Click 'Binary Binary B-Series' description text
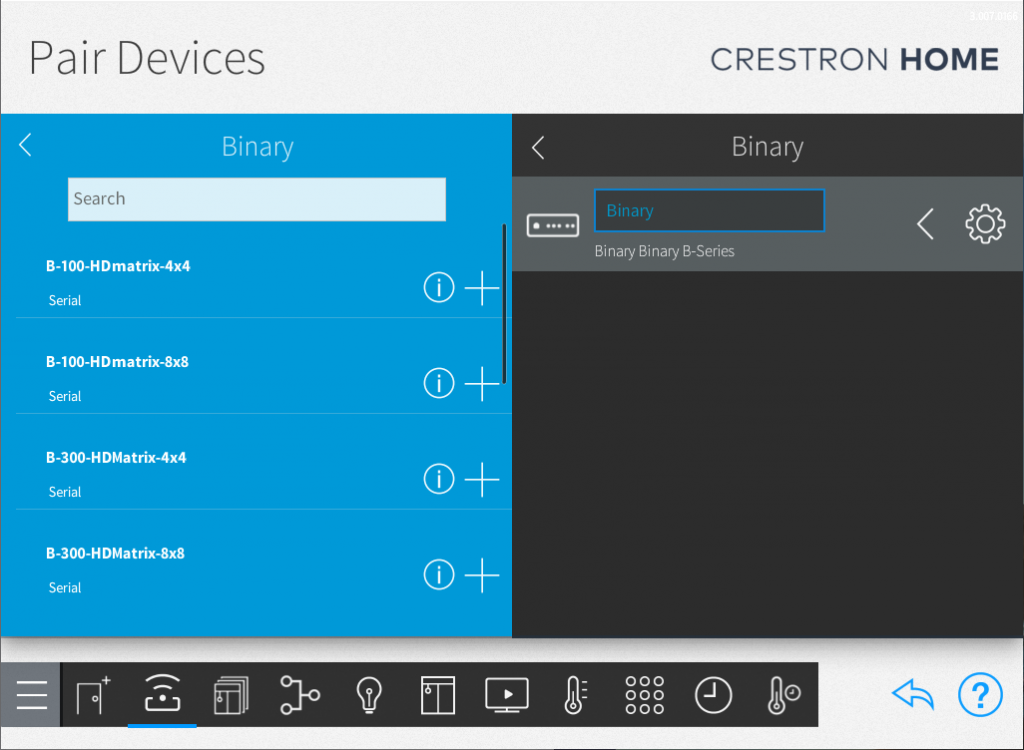This screenshot has width=1024, height=750. click(664, 252)
